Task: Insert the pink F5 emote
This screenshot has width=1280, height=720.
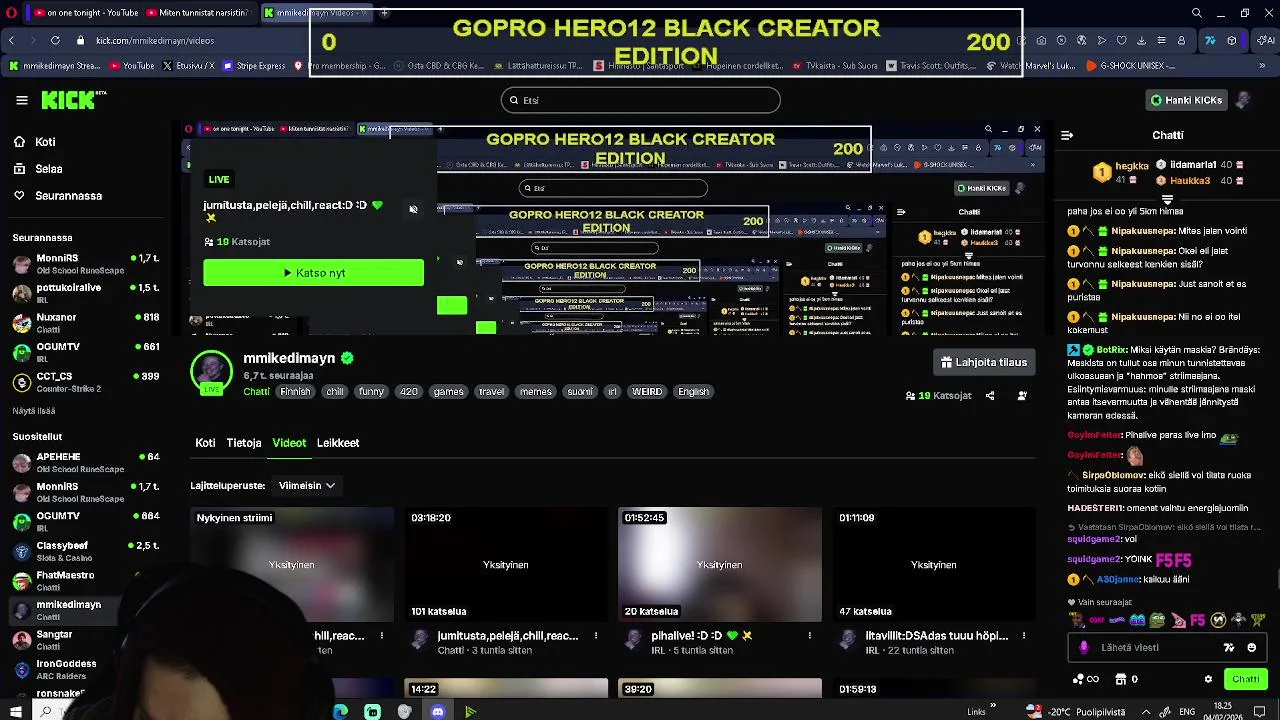Action: pos(1197,620)
